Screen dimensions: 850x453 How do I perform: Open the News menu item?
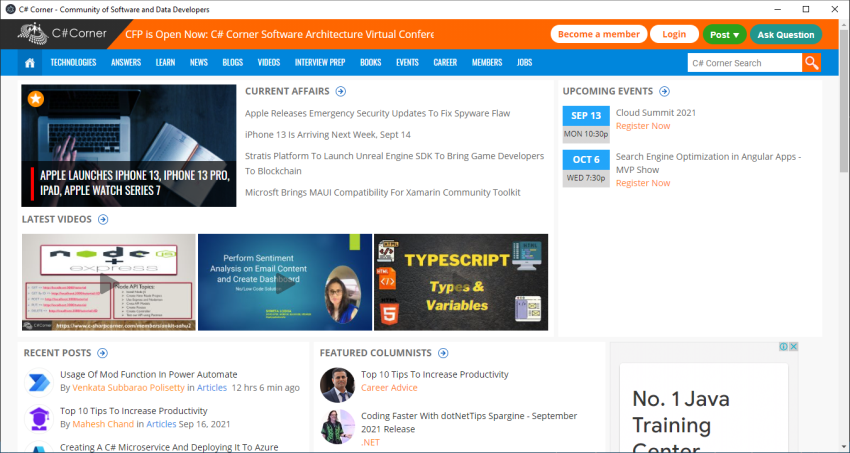coord(199,63)
